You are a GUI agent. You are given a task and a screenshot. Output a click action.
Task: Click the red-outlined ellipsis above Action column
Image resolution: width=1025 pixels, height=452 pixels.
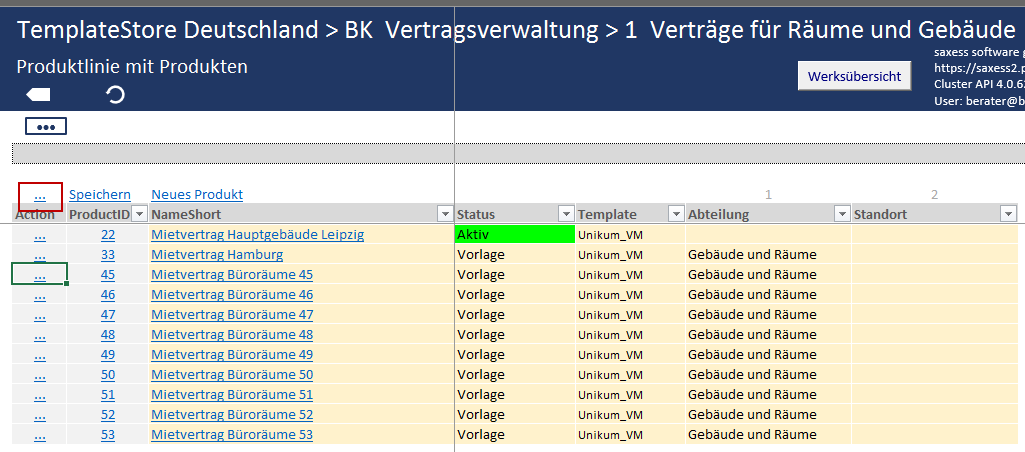40,195
